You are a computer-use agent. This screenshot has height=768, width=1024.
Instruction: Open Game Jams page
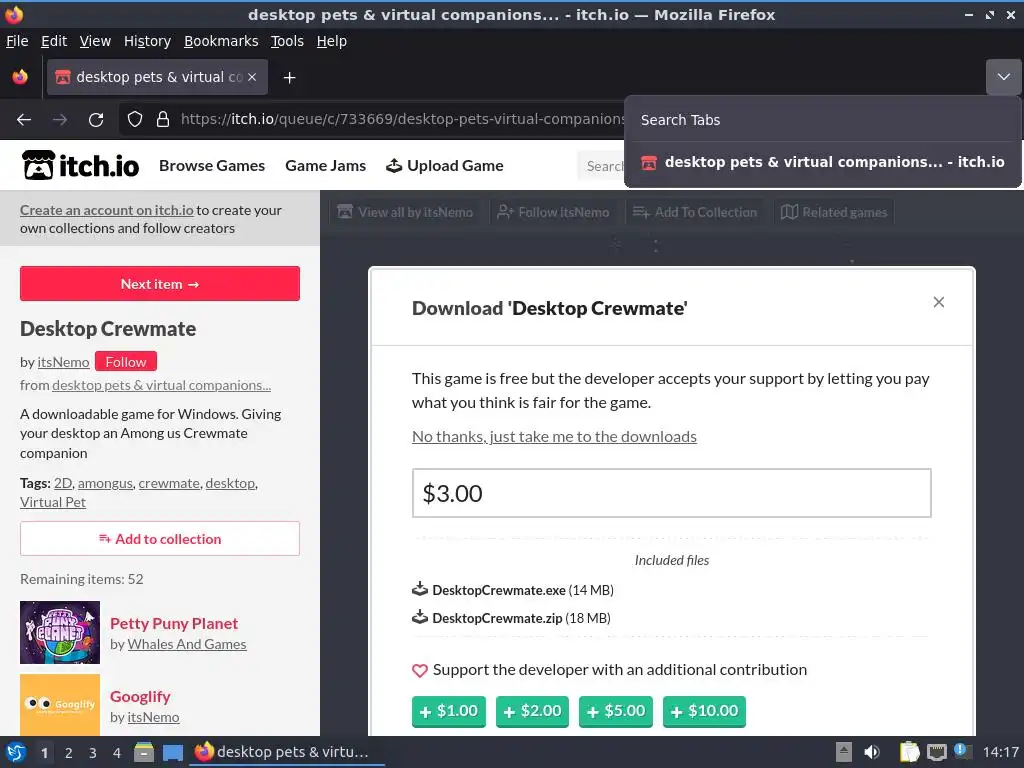click(325, 166)
